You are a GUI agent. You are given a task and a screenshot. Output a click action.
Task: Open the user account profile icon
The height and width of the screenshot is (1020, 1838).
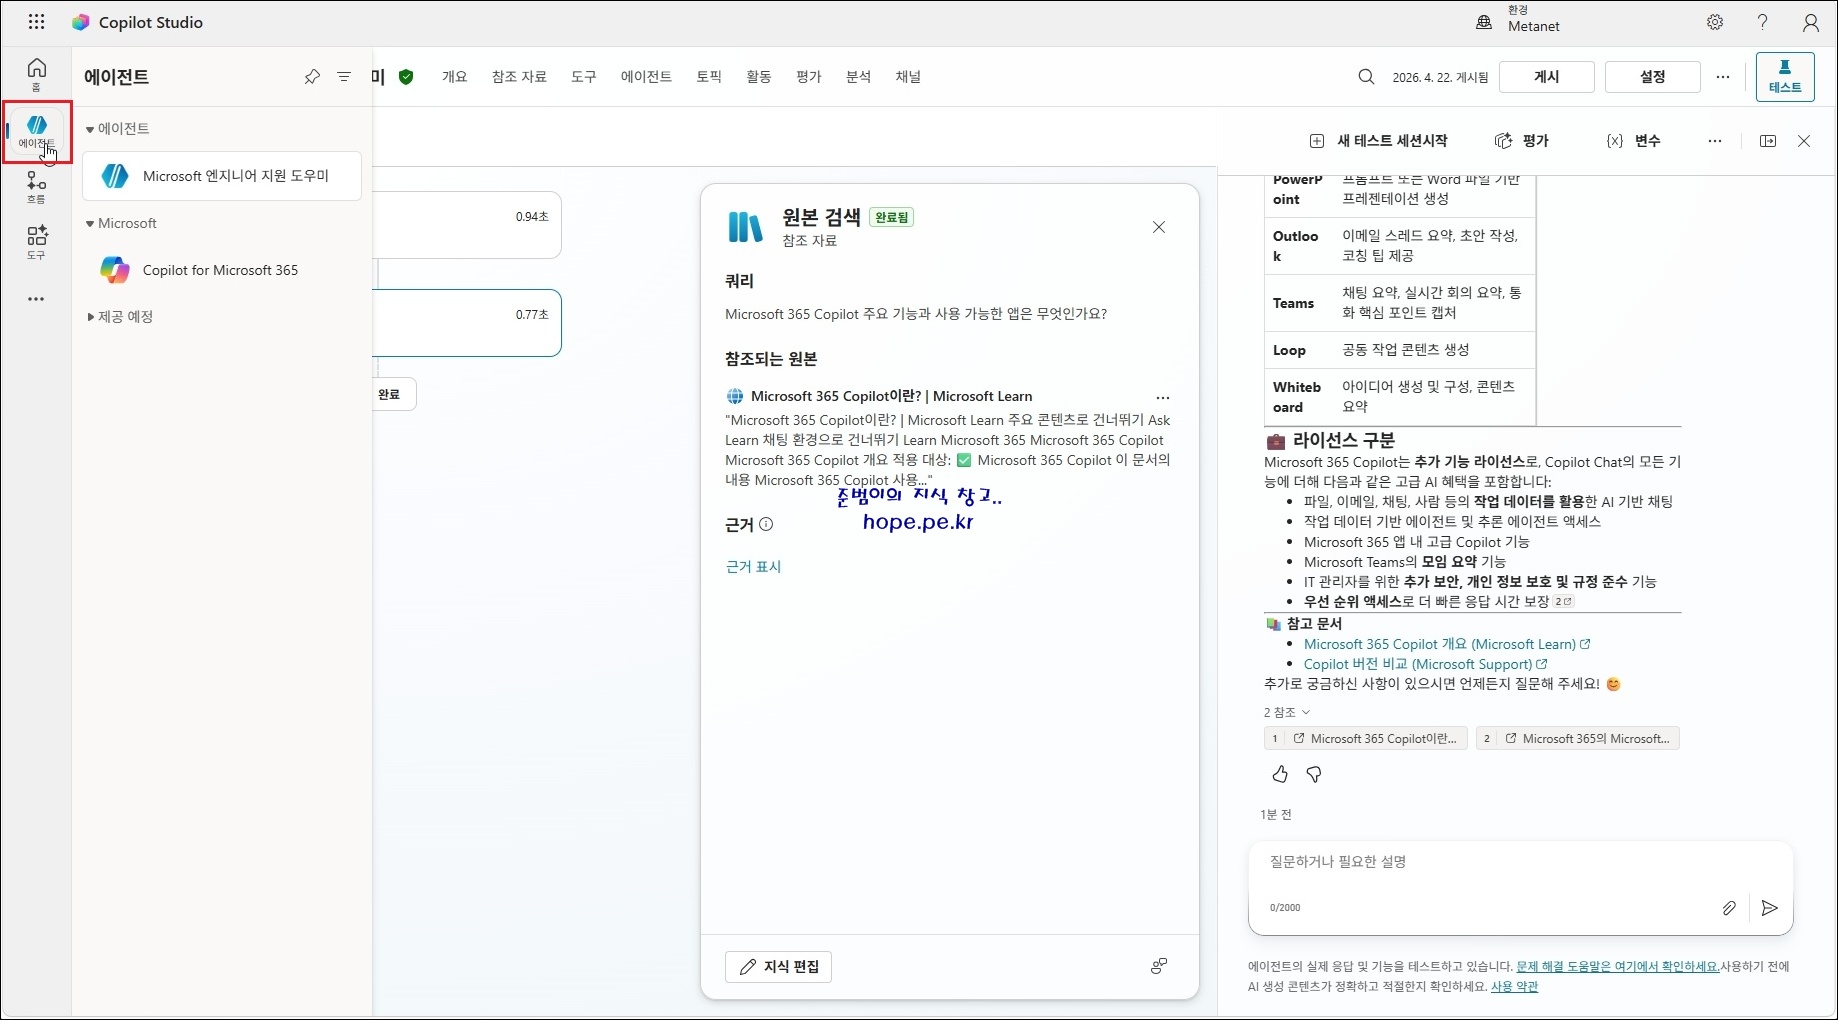click(1811, 22)
